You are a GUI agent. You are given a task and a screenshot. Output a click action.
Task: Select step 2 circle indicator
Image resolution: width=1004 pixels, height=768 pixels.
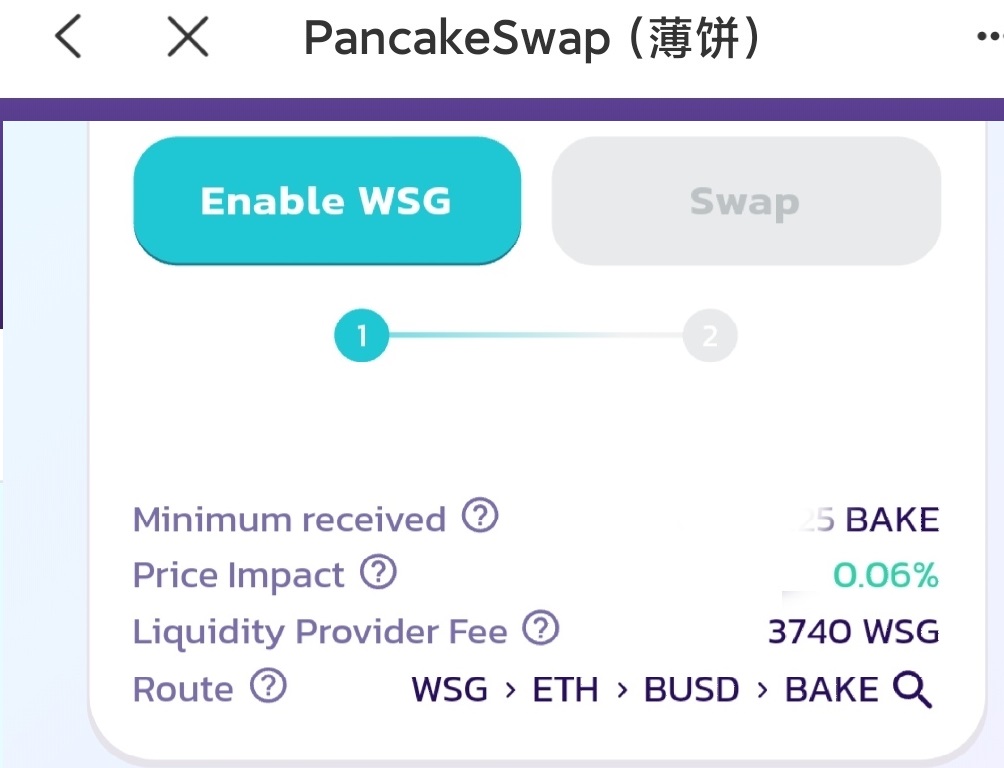click(x=709, y=336)
